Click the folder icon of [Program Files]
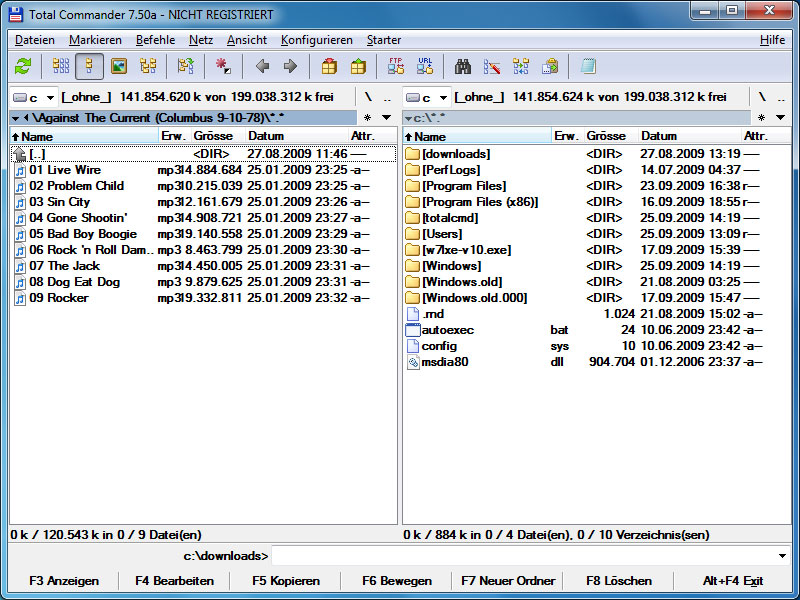Screen dimensions: 800x600 tap(412, 186)
